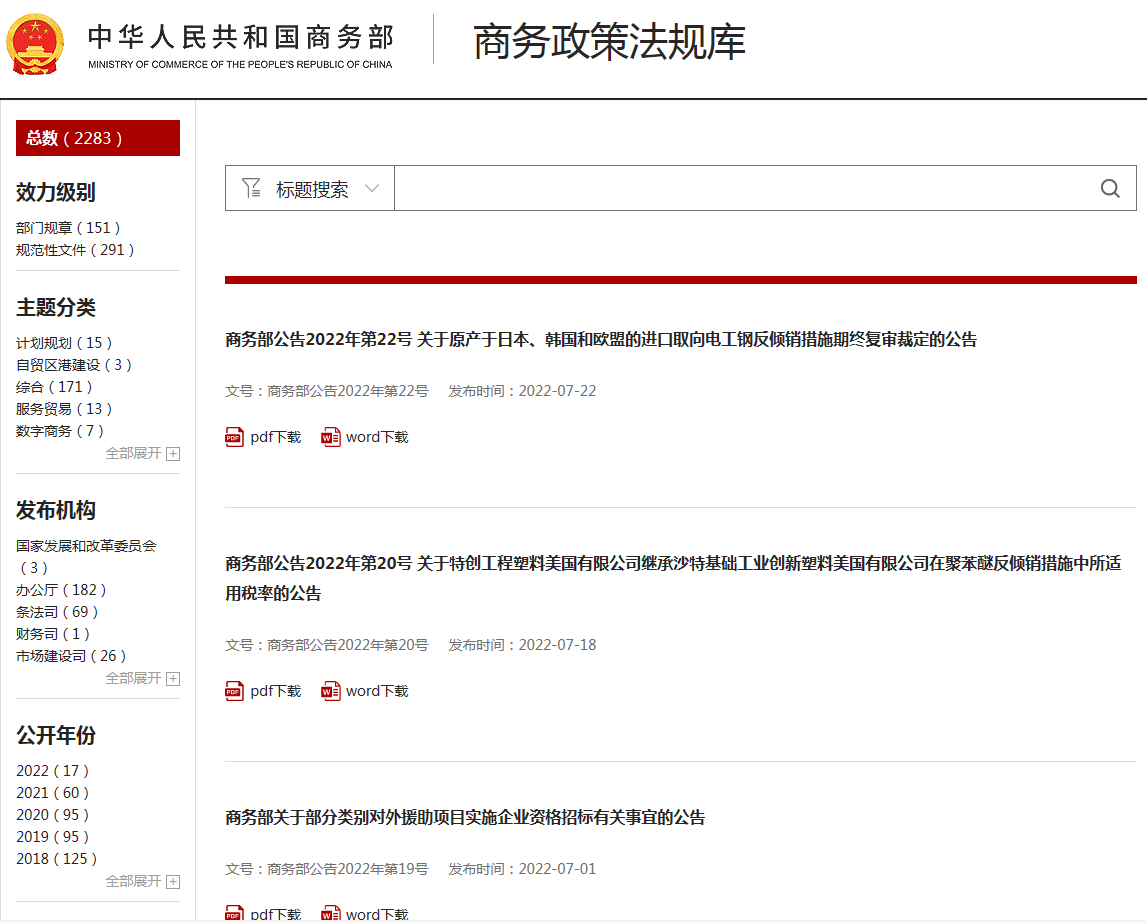Viewport: 1147px width, 924px height.
Task: Filter by 计划规划 (15) topic
Action: tap(64, 343)
